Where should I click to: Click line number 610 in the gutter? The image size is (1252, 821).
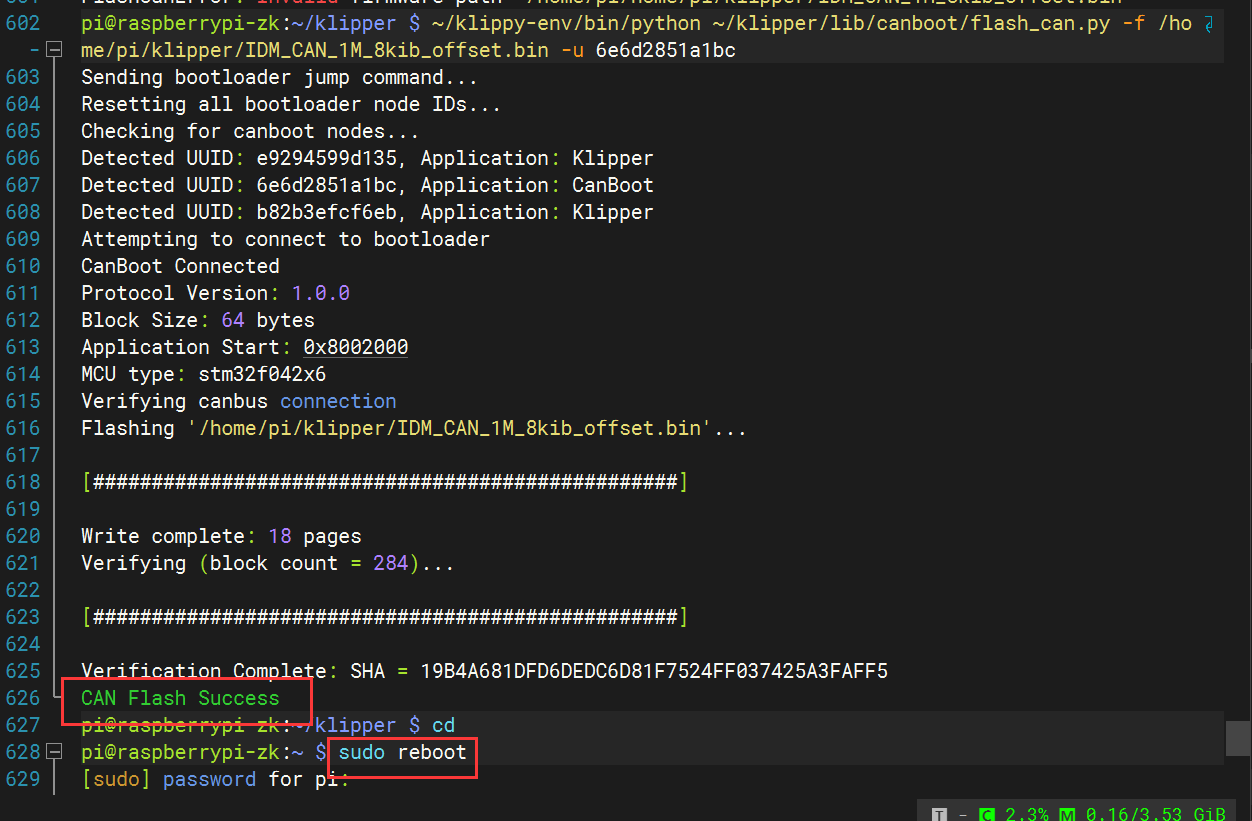click(x=22, y=266)
